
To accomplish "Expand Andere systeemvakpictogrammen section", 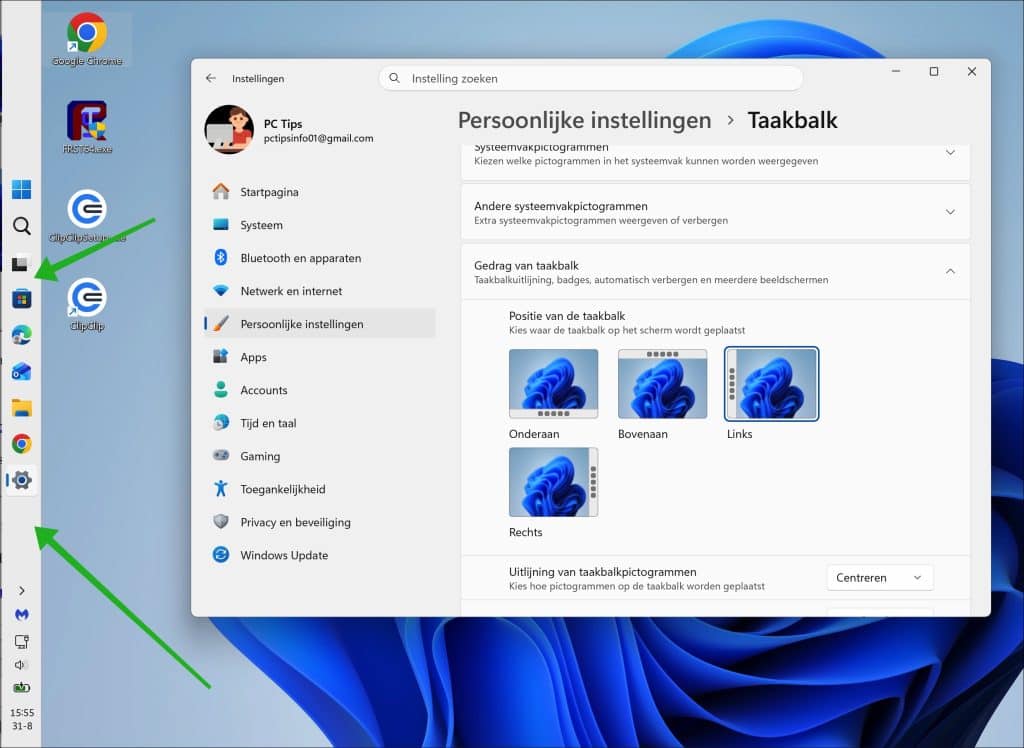I will pyautogui.click(x=715, y=212).
